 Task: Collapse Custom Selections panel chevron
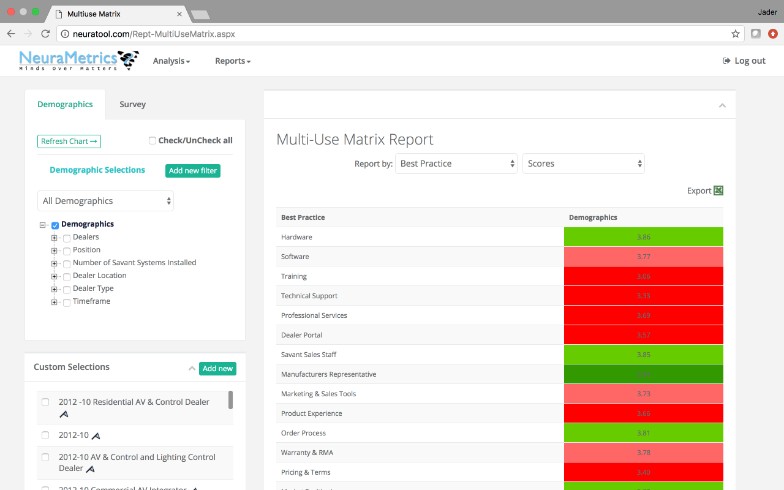coord(192,368)
